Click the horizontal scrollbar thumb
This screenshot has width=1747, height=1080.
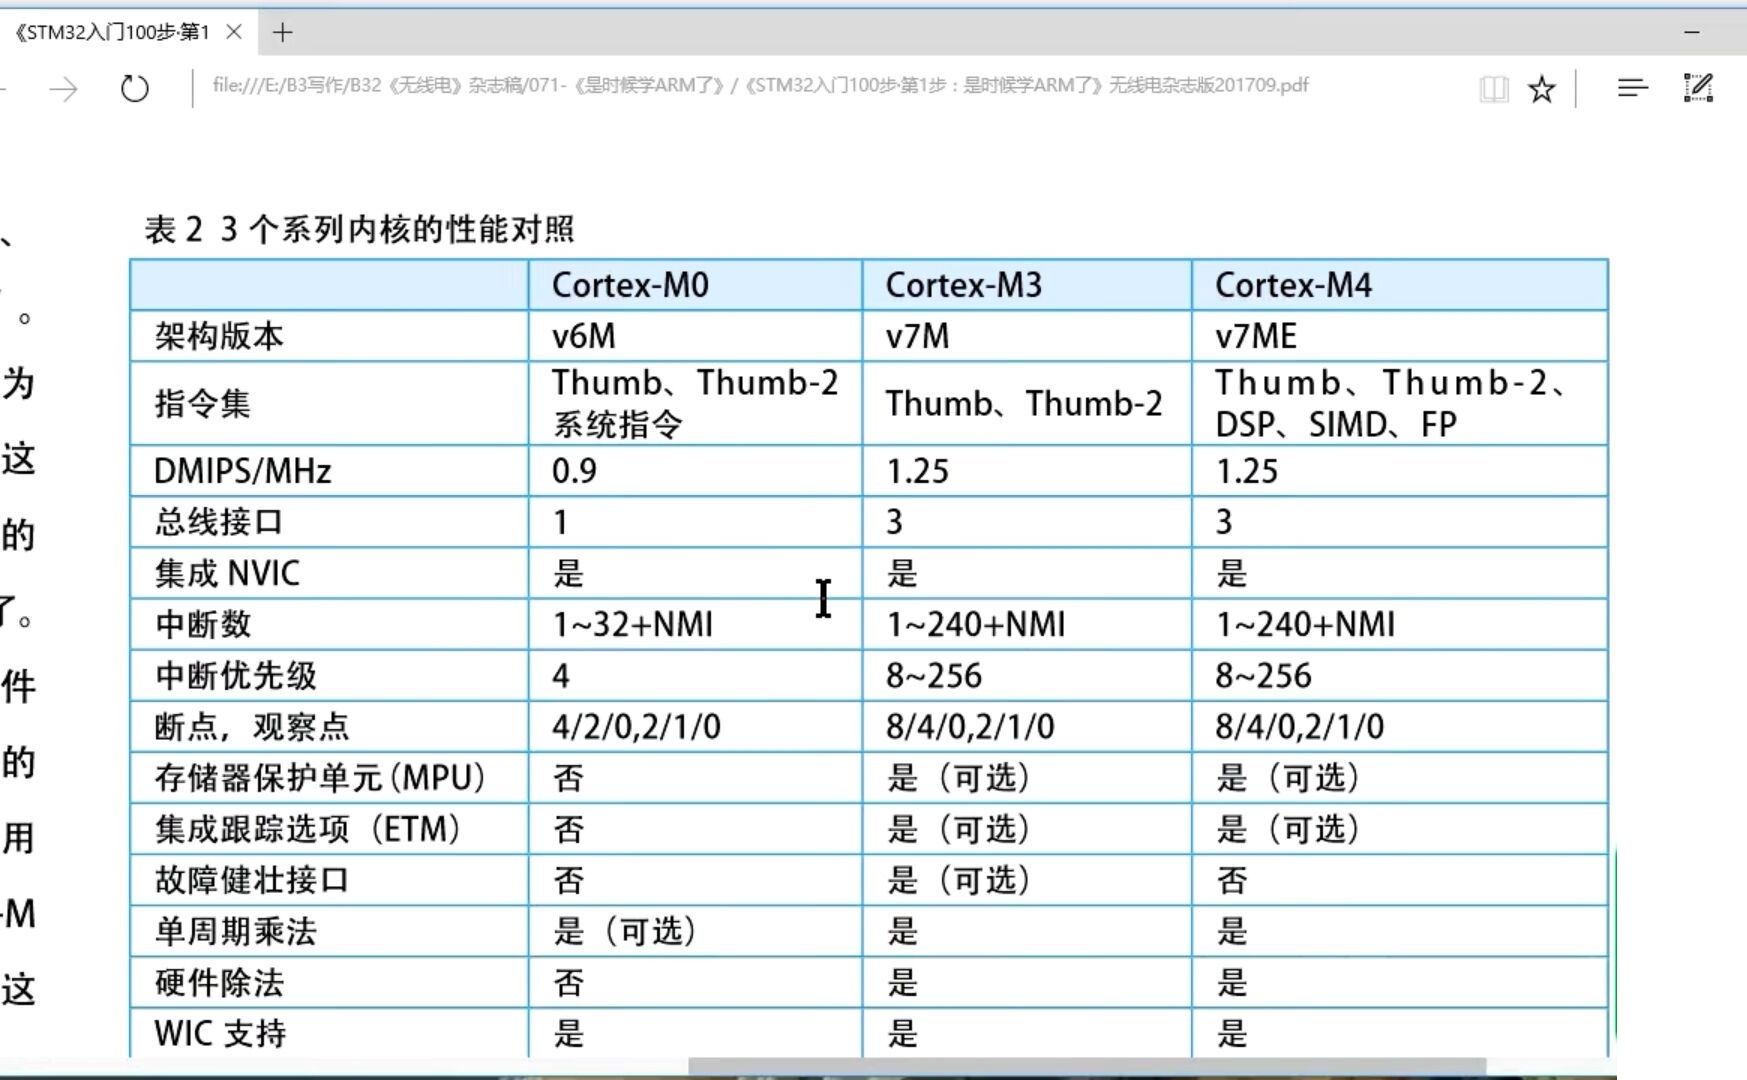[x=1087, y=1066]
